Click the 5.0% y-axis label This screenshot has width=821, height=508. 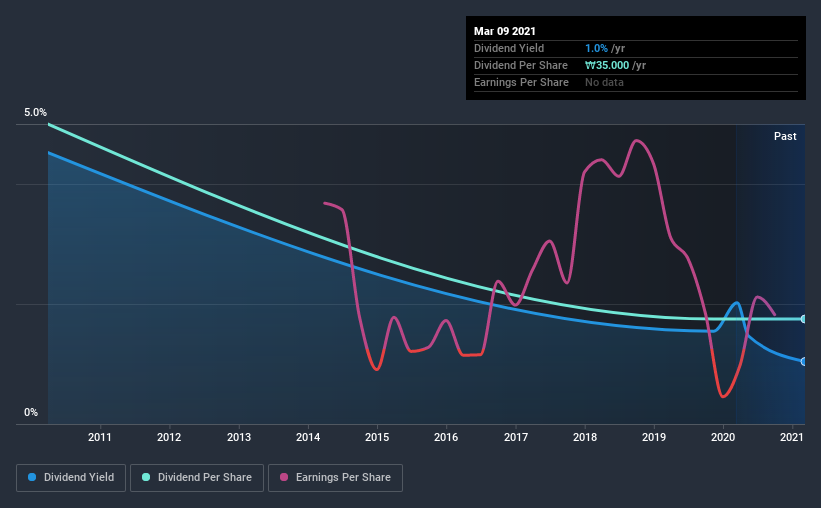[x=35, y=113]
